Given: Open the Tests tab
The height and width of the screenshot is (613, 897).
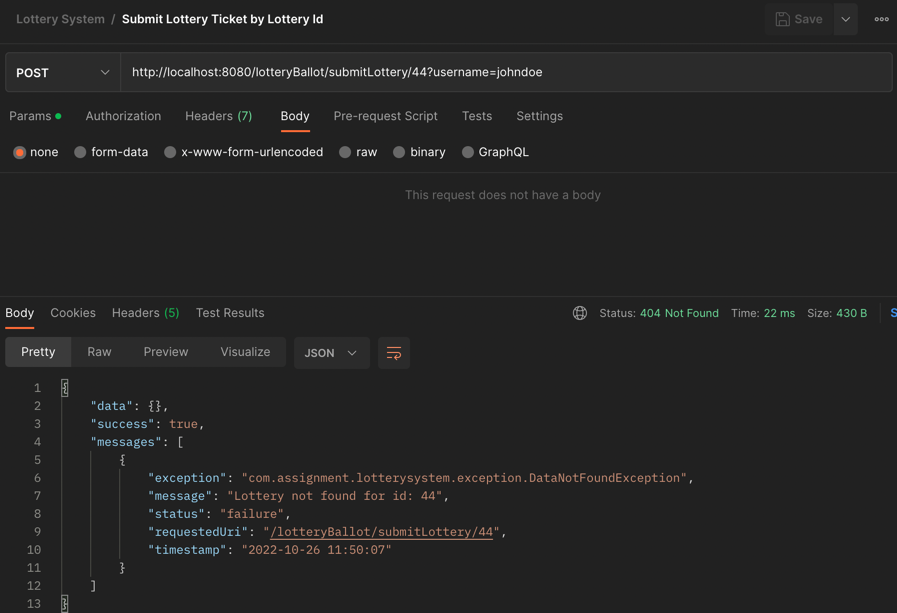Looking at the screenshot, I should tap(477, 116).
